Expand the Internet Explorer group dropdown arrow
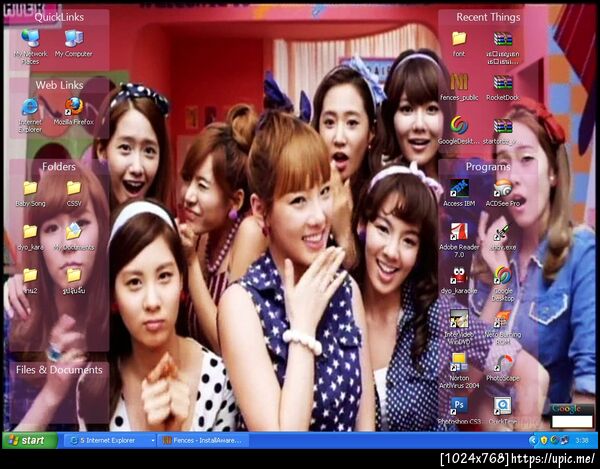Viewport: 600px width, 469px height. (153, 441)
